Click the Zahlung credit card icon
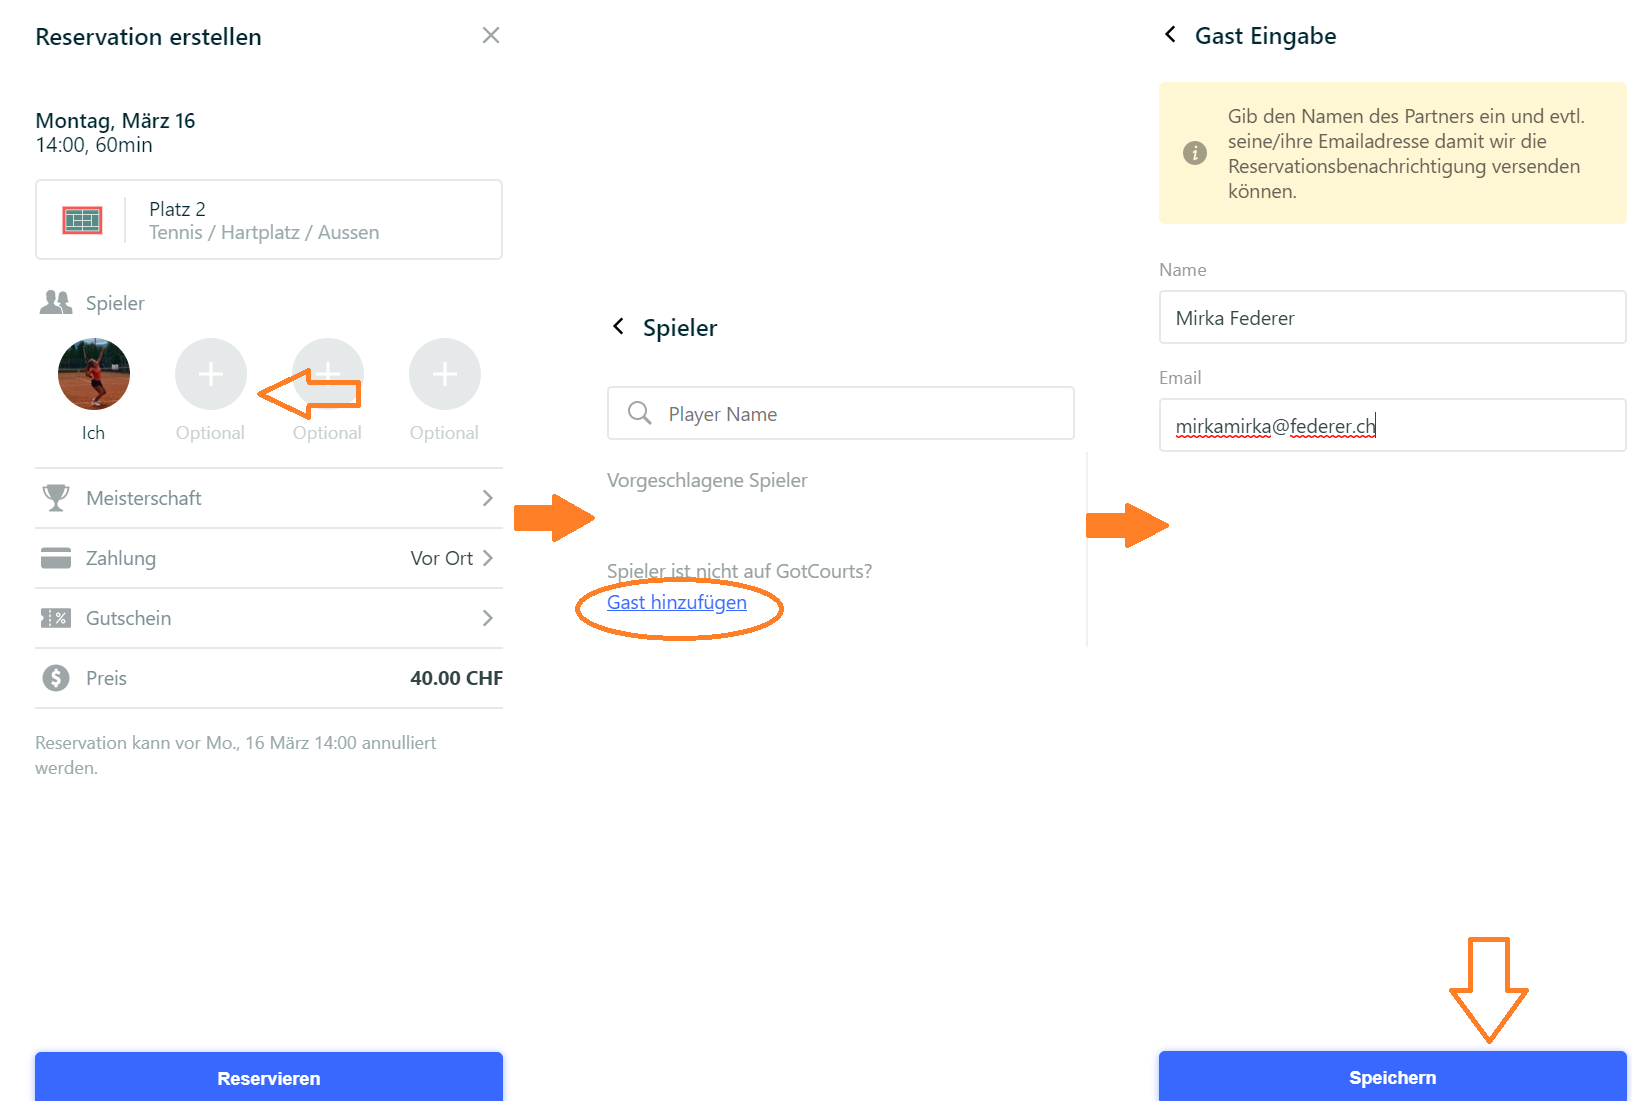Screen dimensions: 1632x1101 [x=56, y=558]
